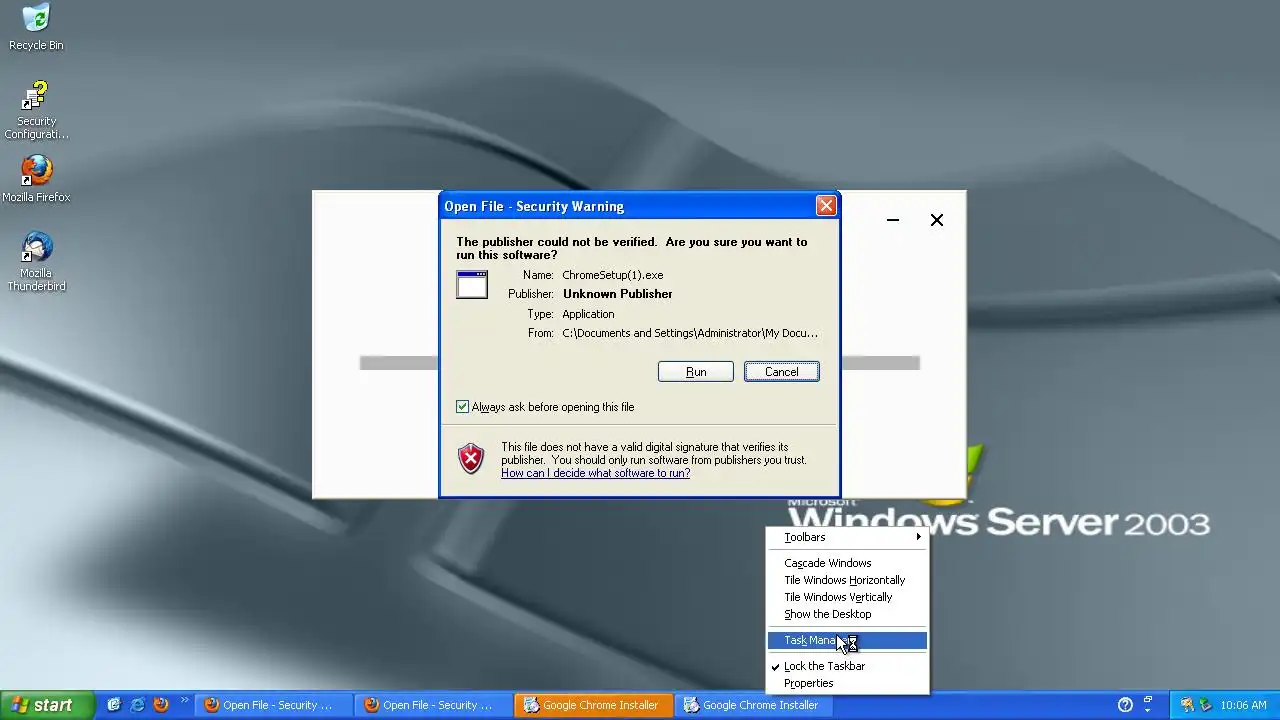Expand the Toolbars submenu in context menu
Viewport: 1280px width, 720px height.
pos(848,537)
